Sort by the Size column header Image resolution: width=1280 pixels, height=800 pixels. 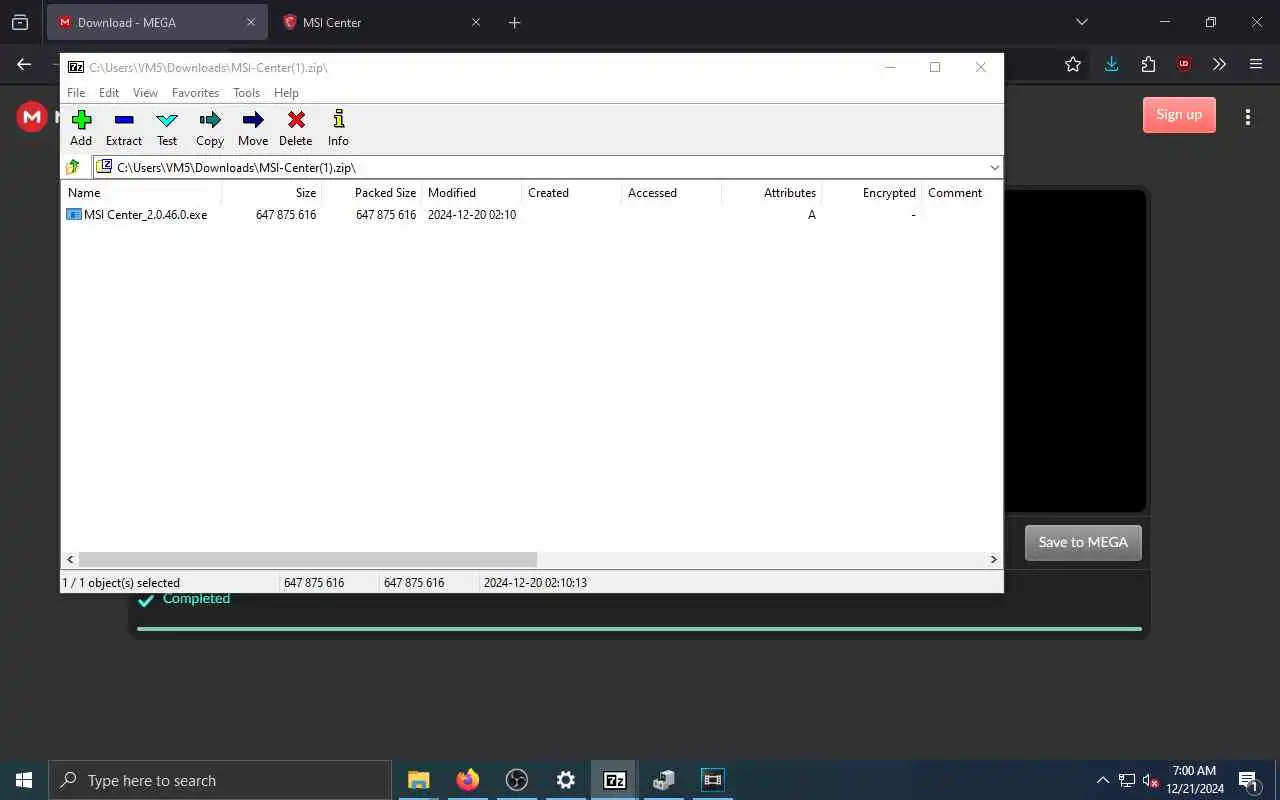(272, 193)
